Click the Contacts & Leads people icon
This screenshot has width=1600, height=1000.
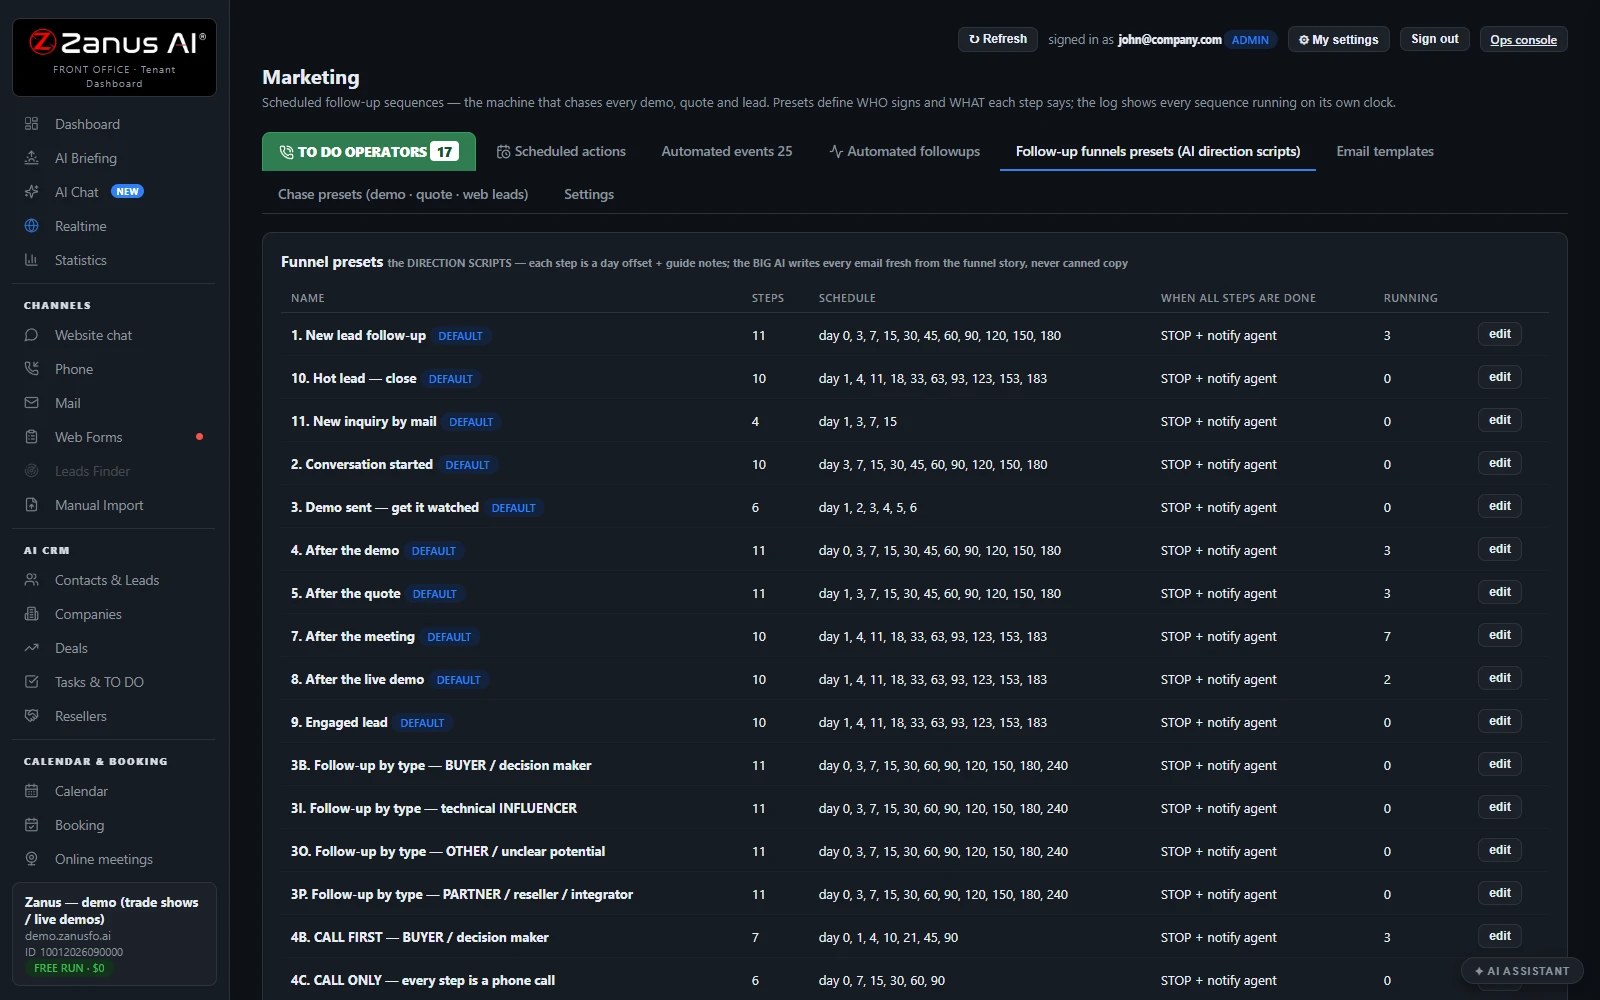[x=31, y=580]
